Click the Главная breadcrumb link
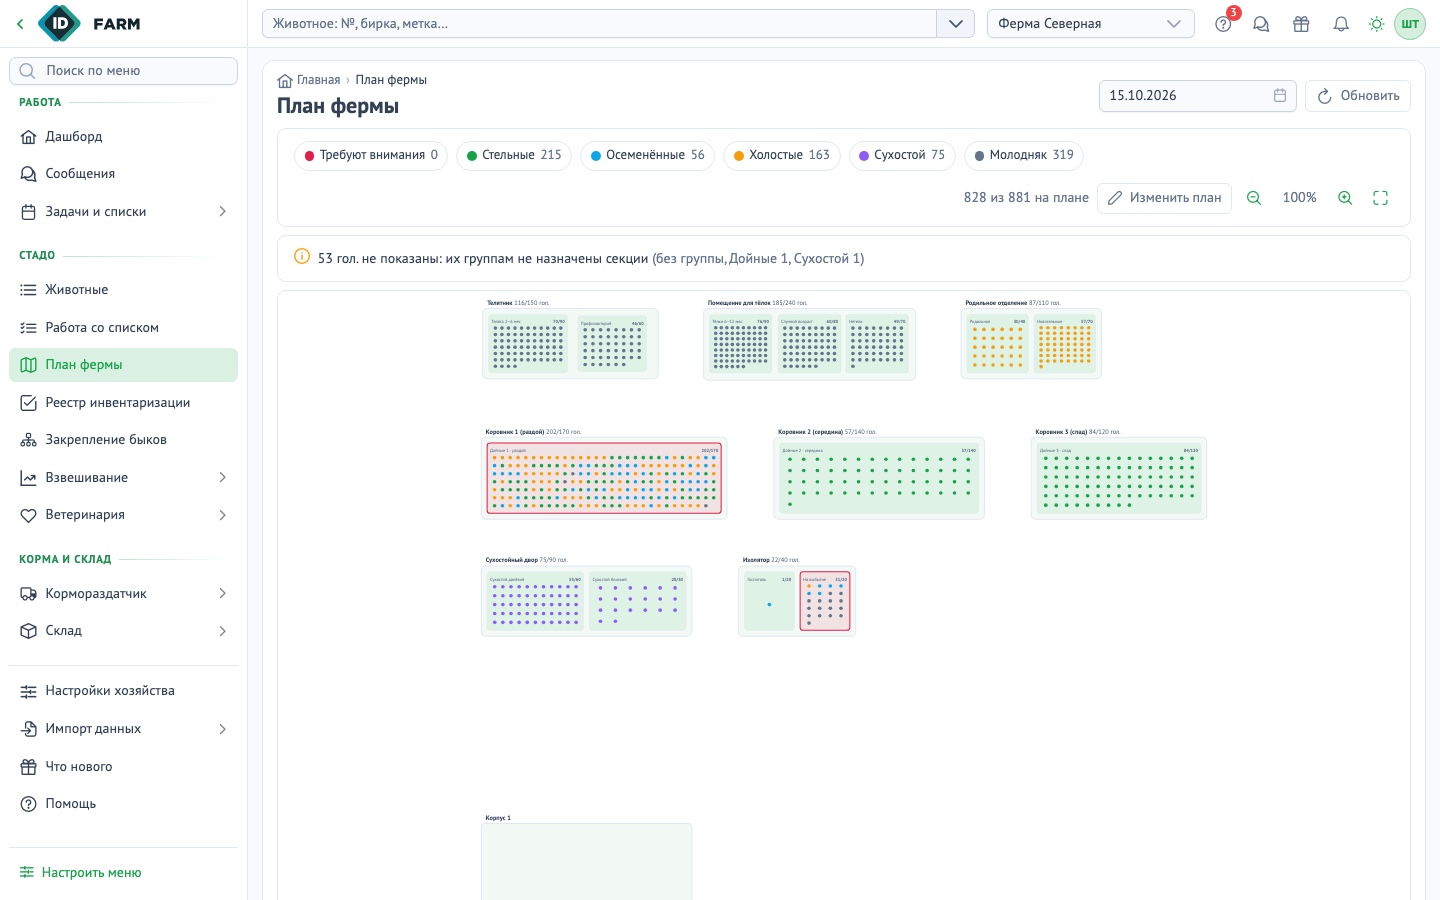This screenshot has height=900, width=1440. point(318,80)
